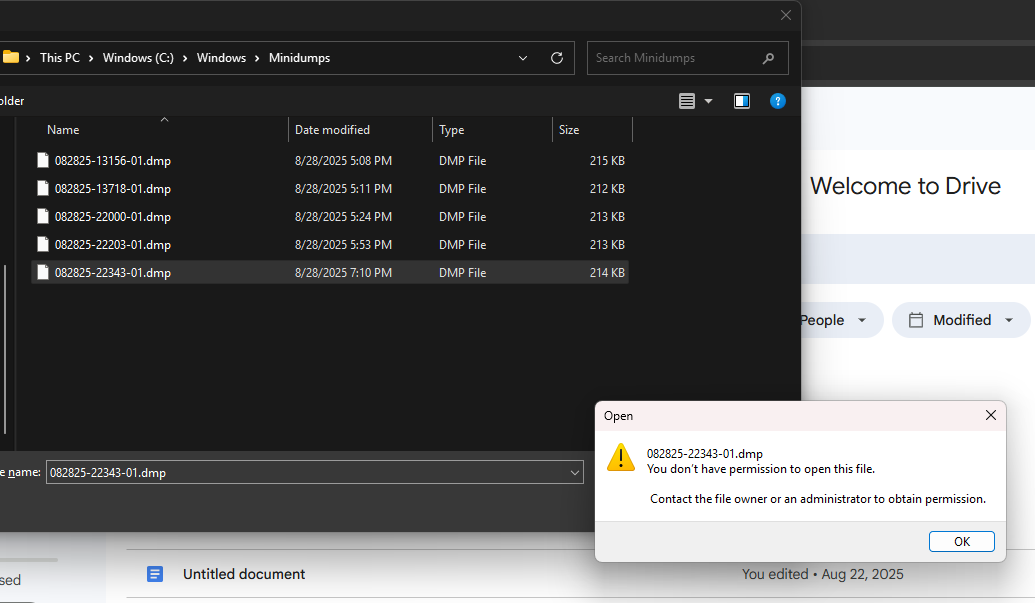Image resolution: width=1035 pixels, height=603 pixels.
Task: Open the Modified filter dropdown in Drive
Action: tap(1009, 320)
